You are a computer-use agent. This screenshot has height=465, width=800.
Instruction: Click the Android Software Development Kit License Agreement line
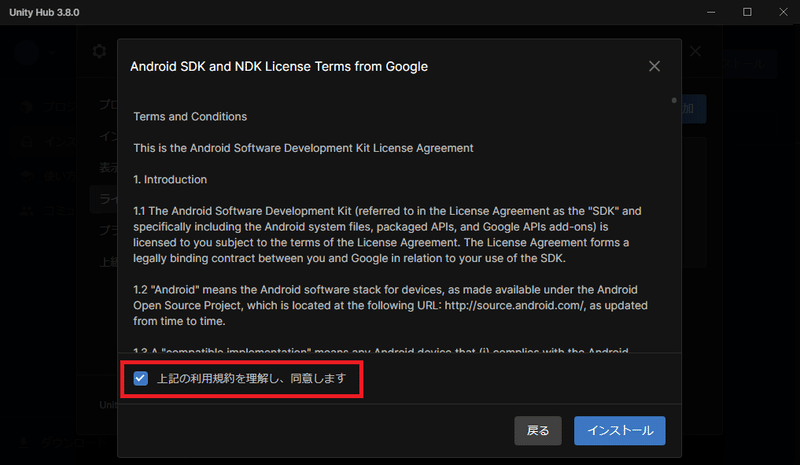coord(303,148)
